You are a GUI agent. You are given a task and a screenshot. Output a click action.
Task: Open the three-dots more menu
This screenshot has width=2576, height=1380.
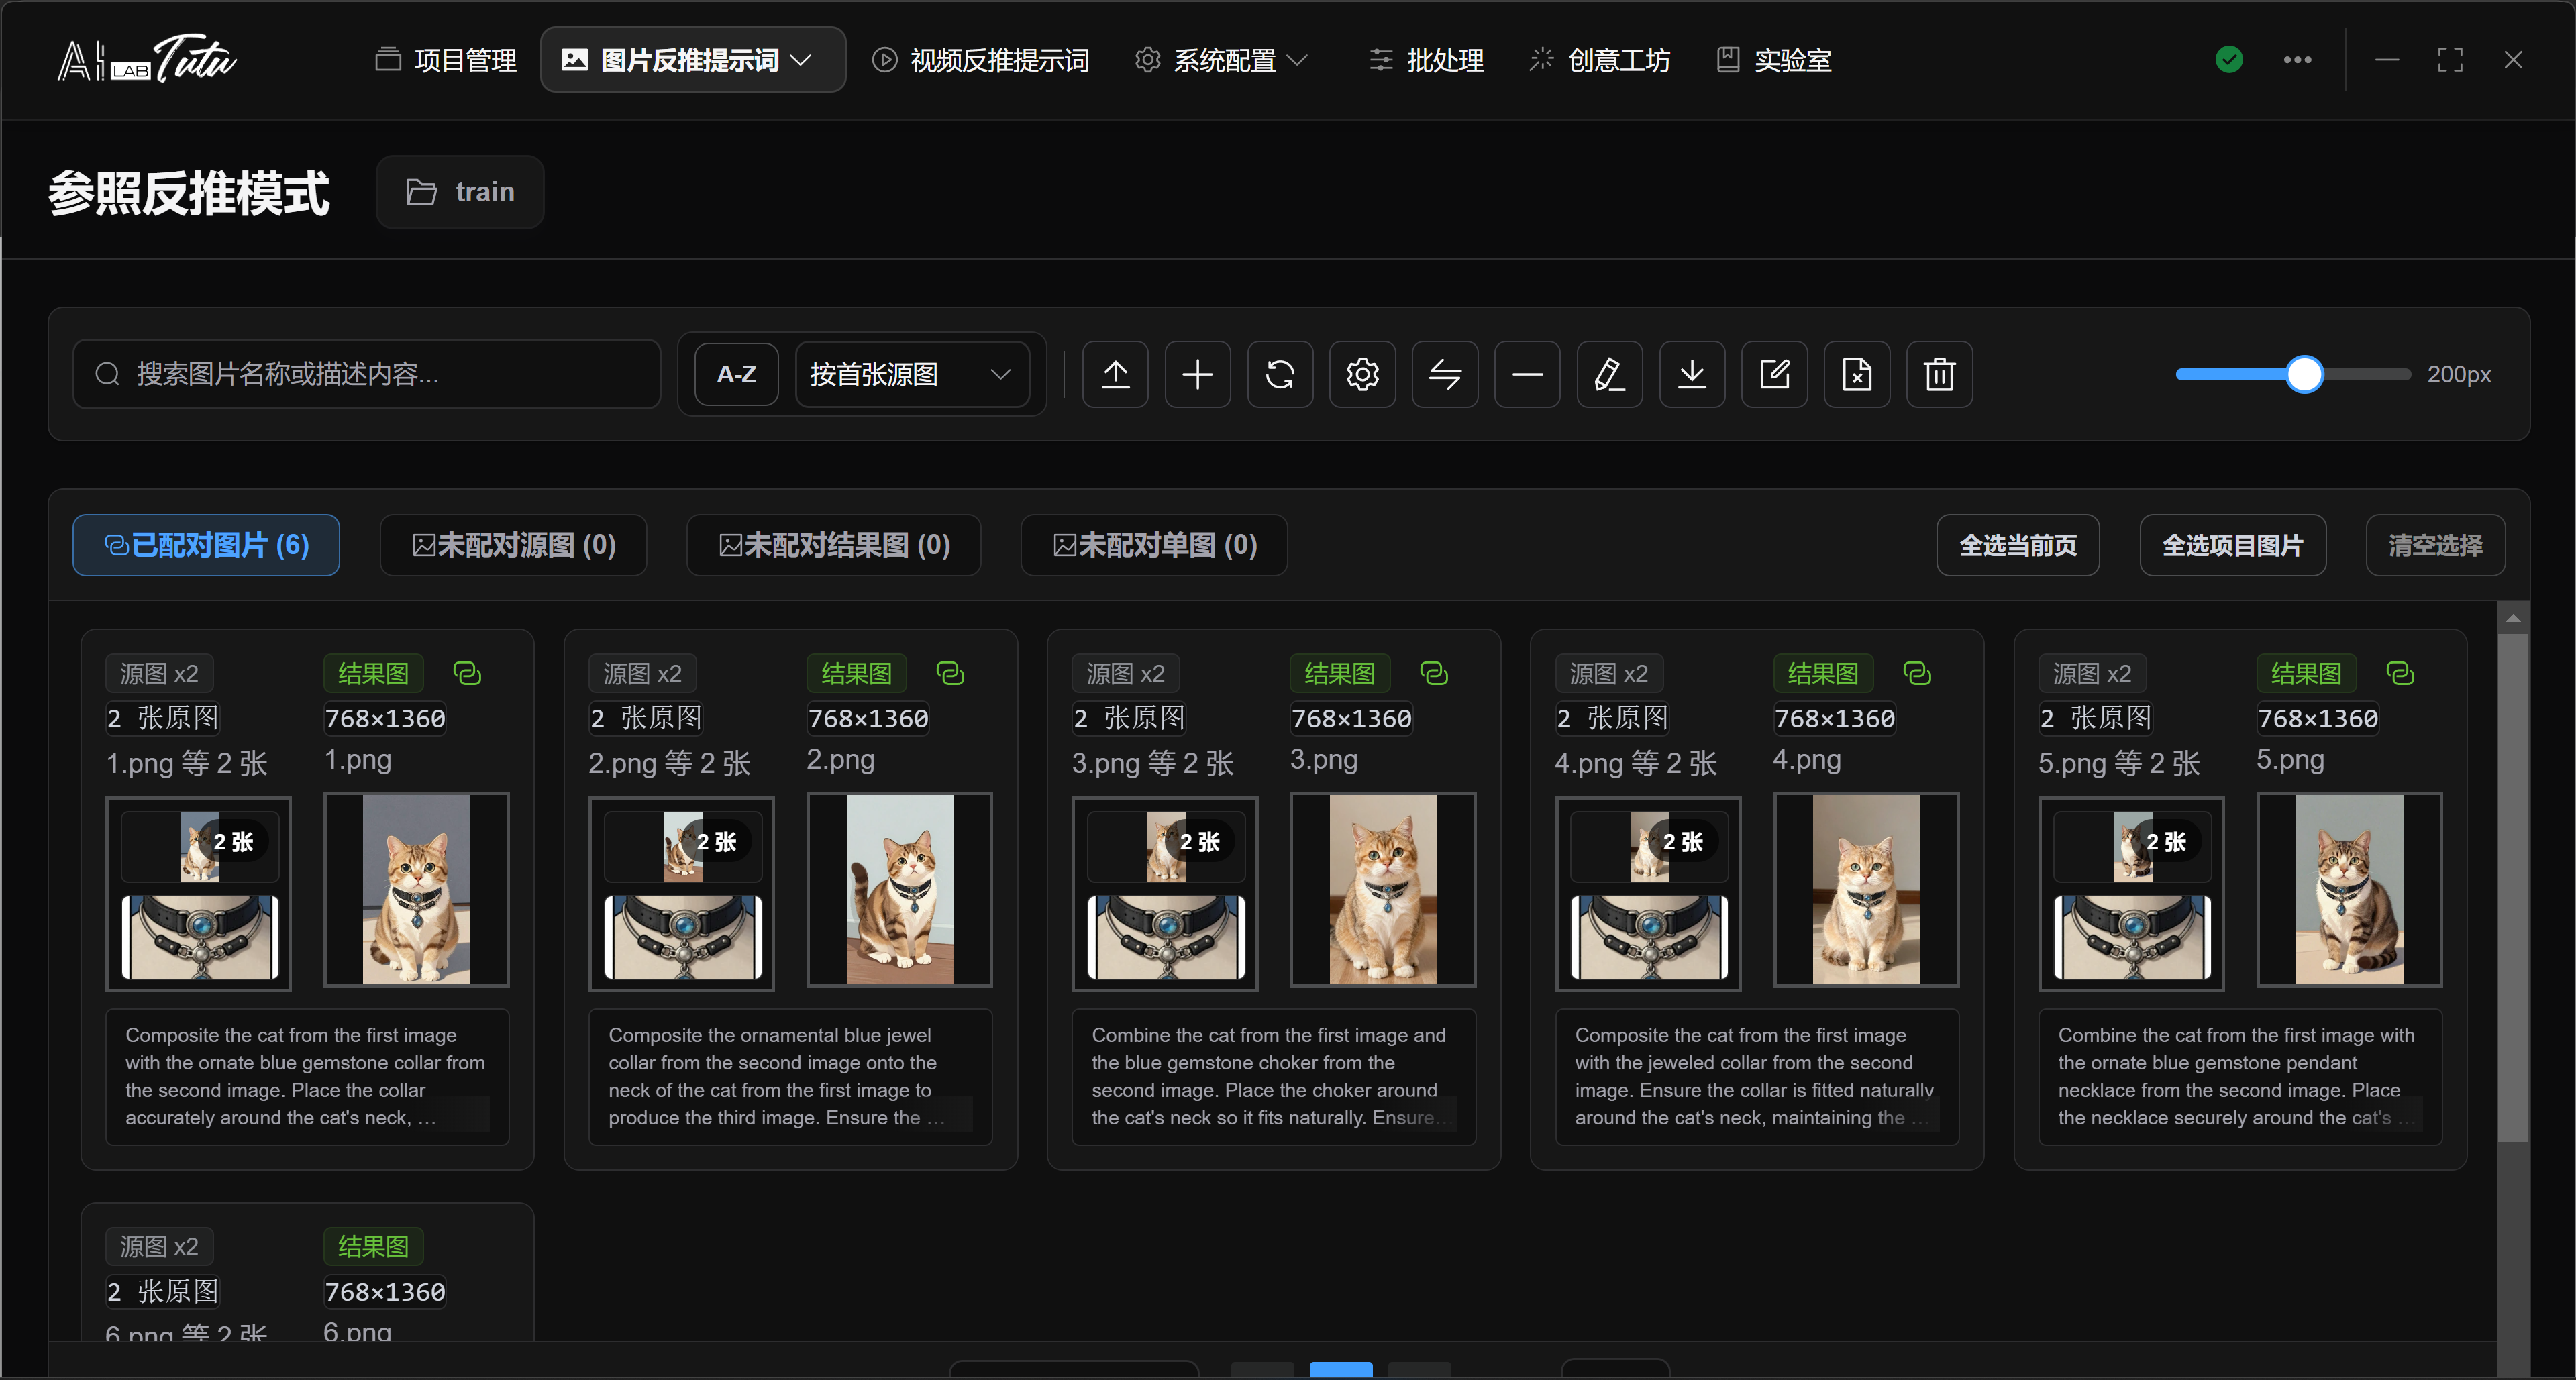pyautogui.click(x=2297, y=60)
